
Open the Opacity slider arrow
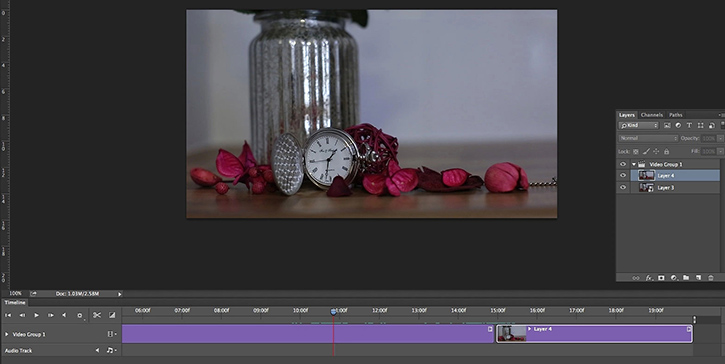click(x=720, y=138)
